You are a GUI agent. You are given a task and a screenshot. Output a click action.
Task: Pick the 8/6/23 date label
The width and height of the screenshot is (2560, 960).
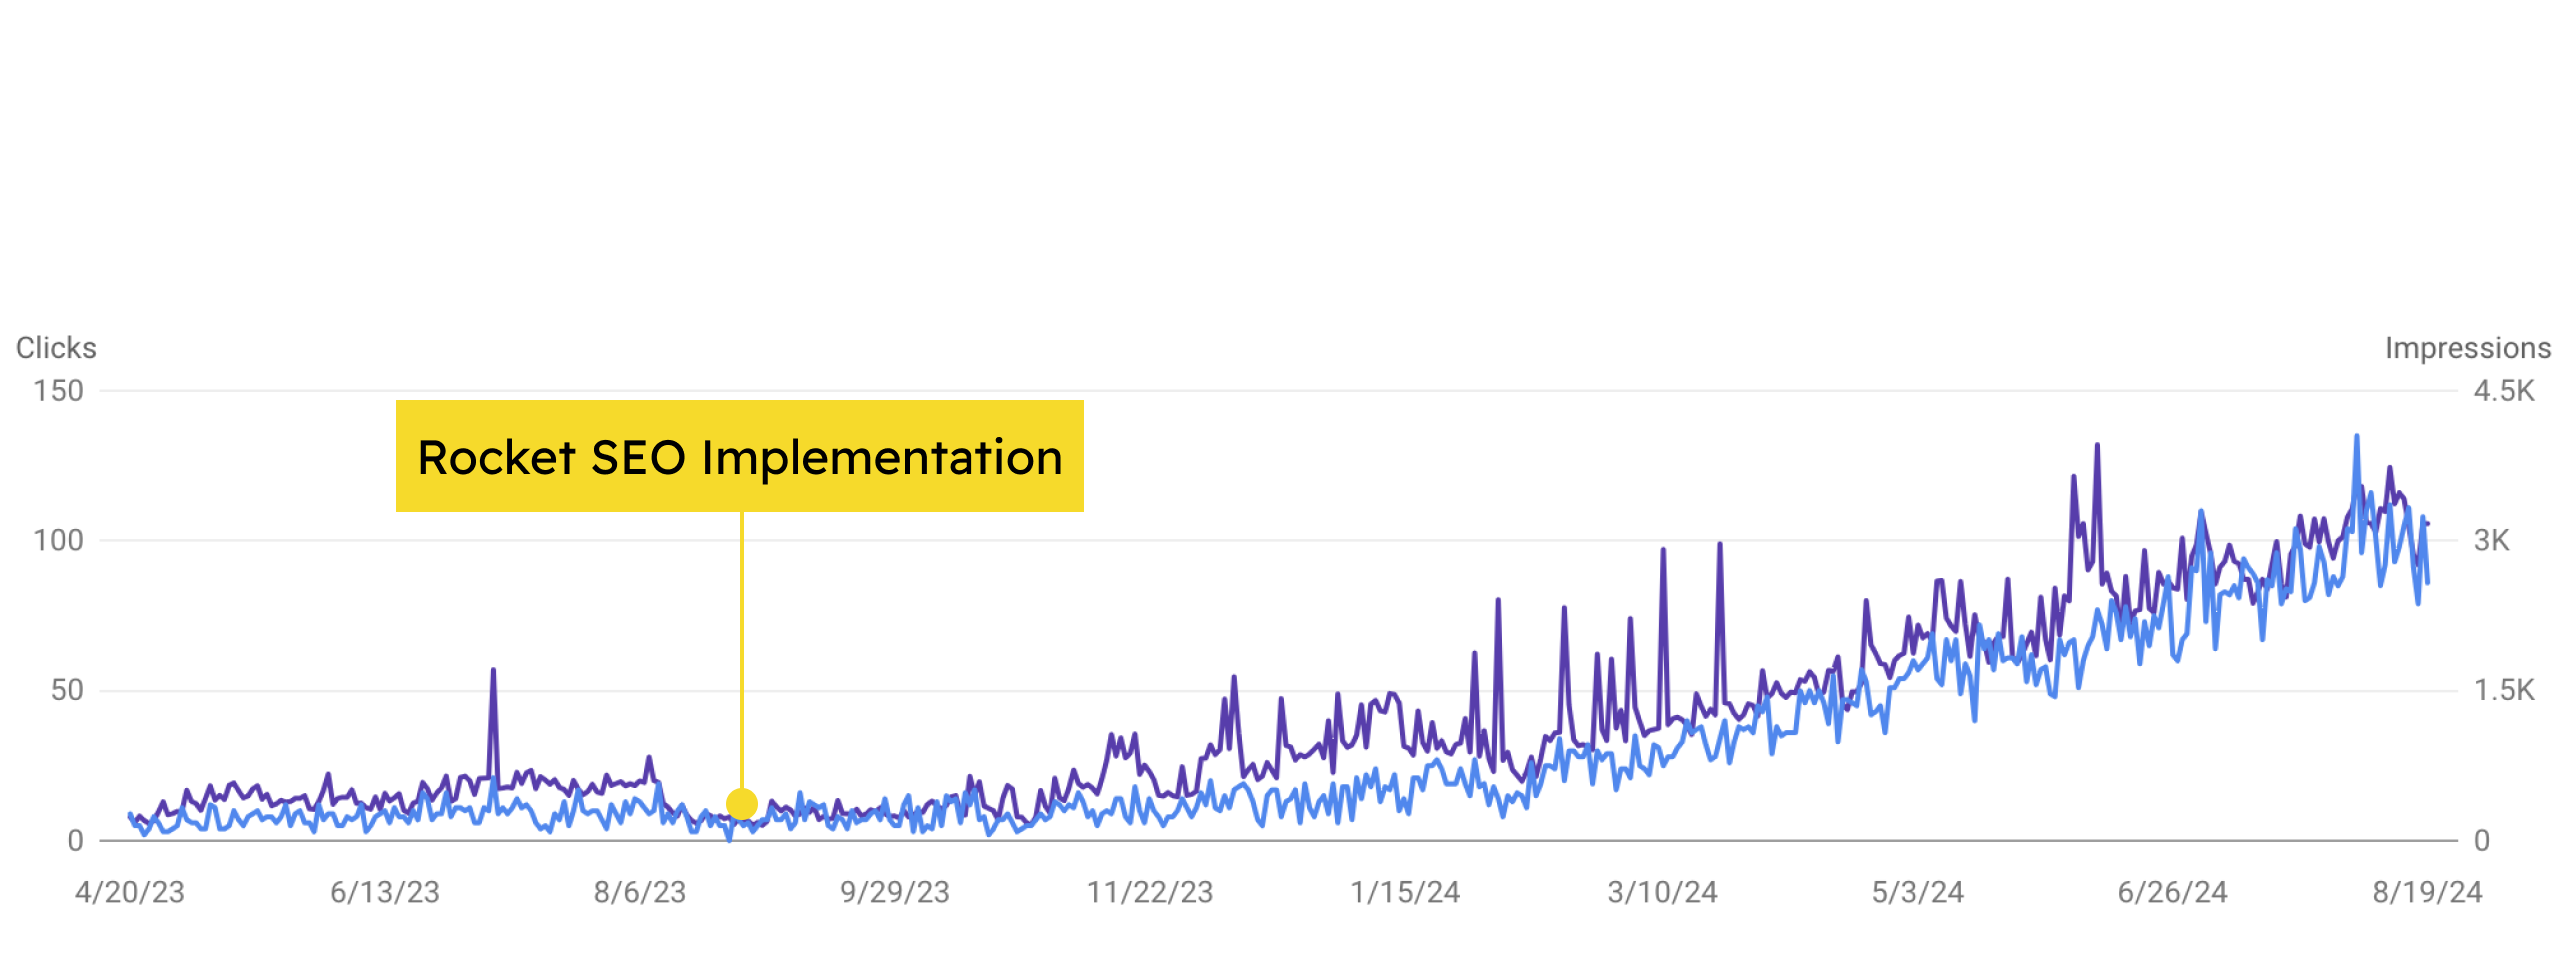[x=640, y=892]
